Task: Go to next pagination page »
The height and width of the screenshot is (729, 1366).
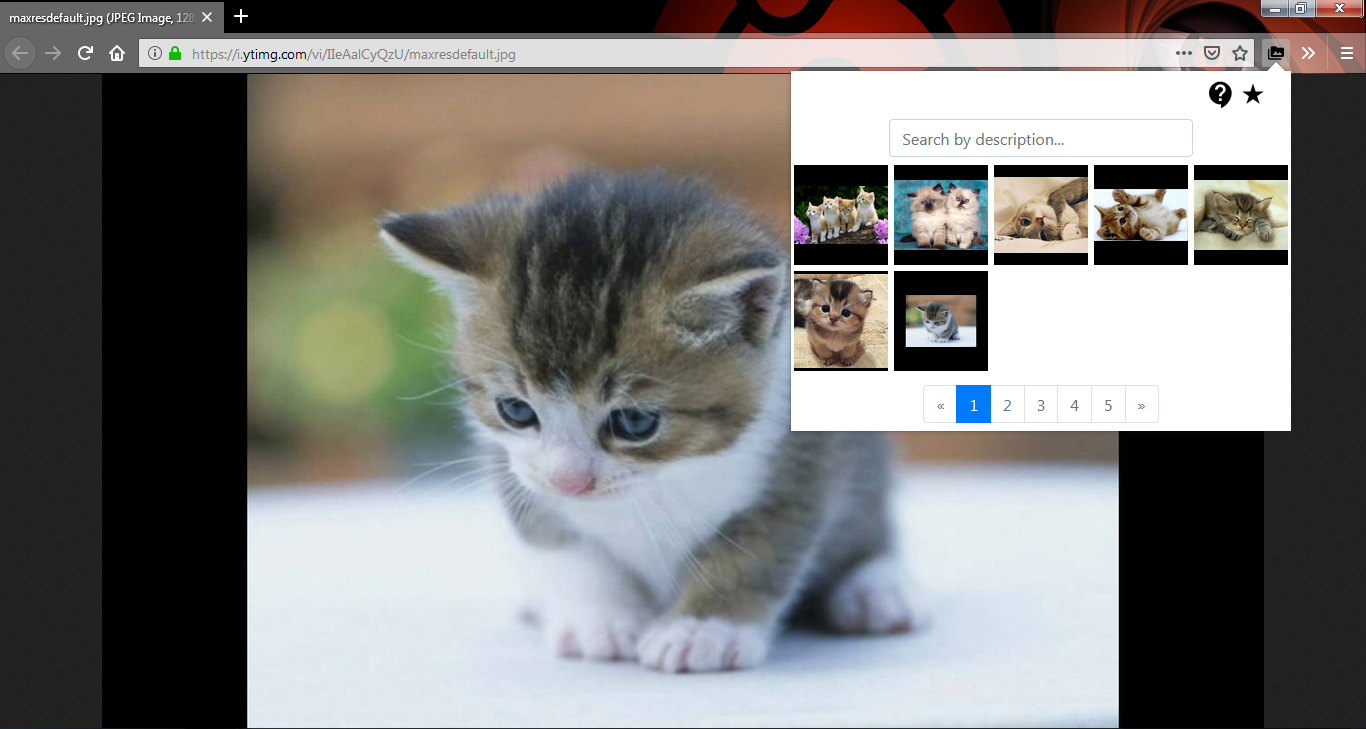Action: click(1141, 404)
